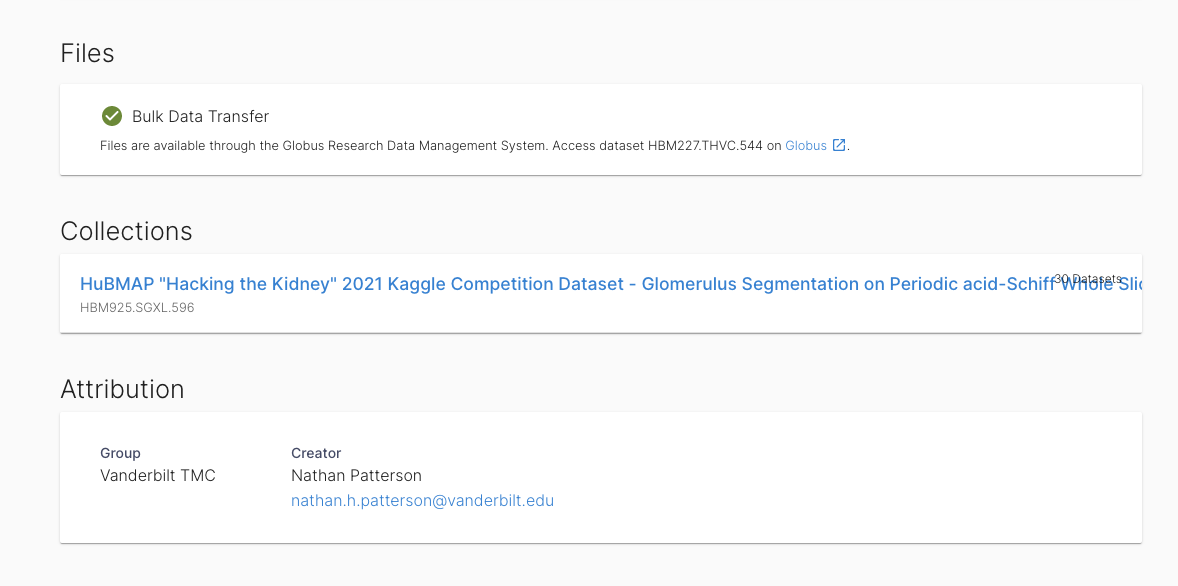The width and height of the screenshot is (1178, 586).
Task: Click the green checkmark next to Bulk Data Transfer
Action: coord(112,116)
